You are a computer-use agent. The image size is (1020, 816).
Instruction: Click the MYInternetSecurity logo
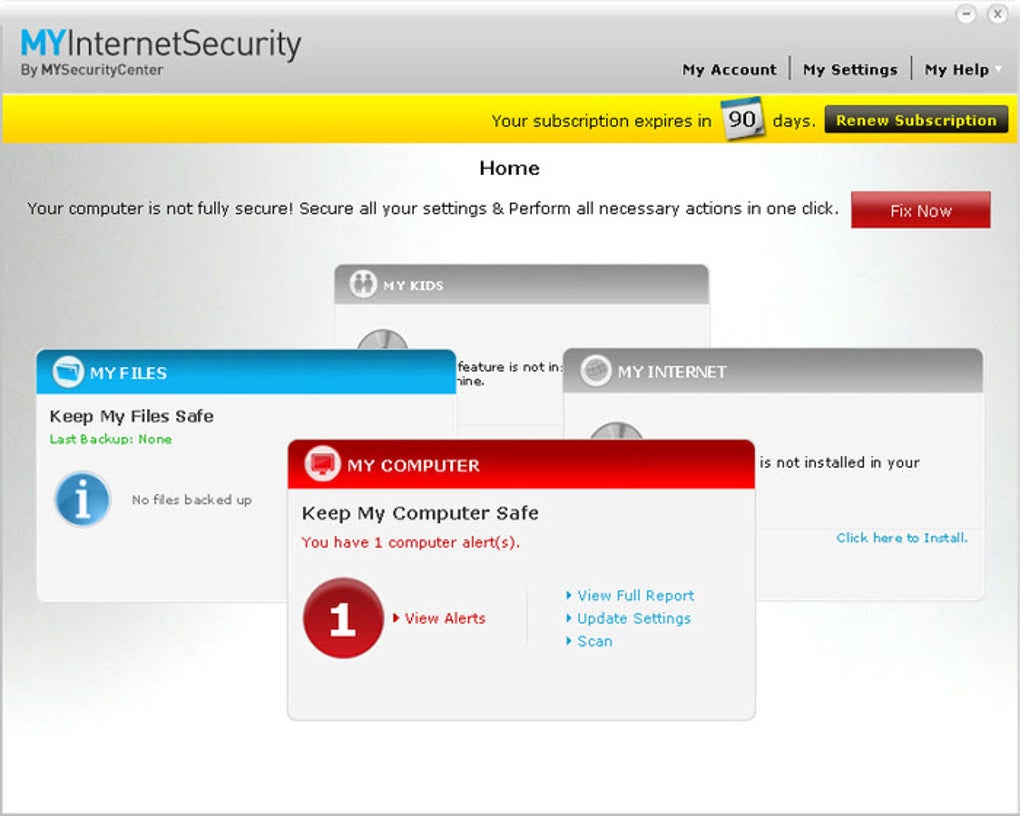tap(161, 52)
